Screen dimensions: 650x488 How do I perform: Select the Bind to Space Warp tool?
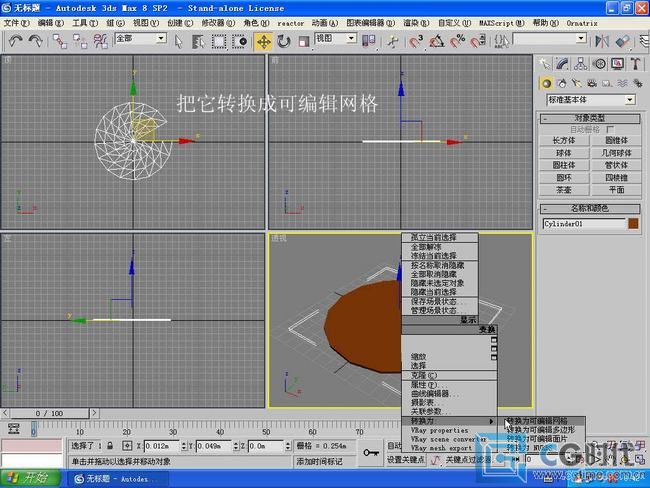coord(100,41)
